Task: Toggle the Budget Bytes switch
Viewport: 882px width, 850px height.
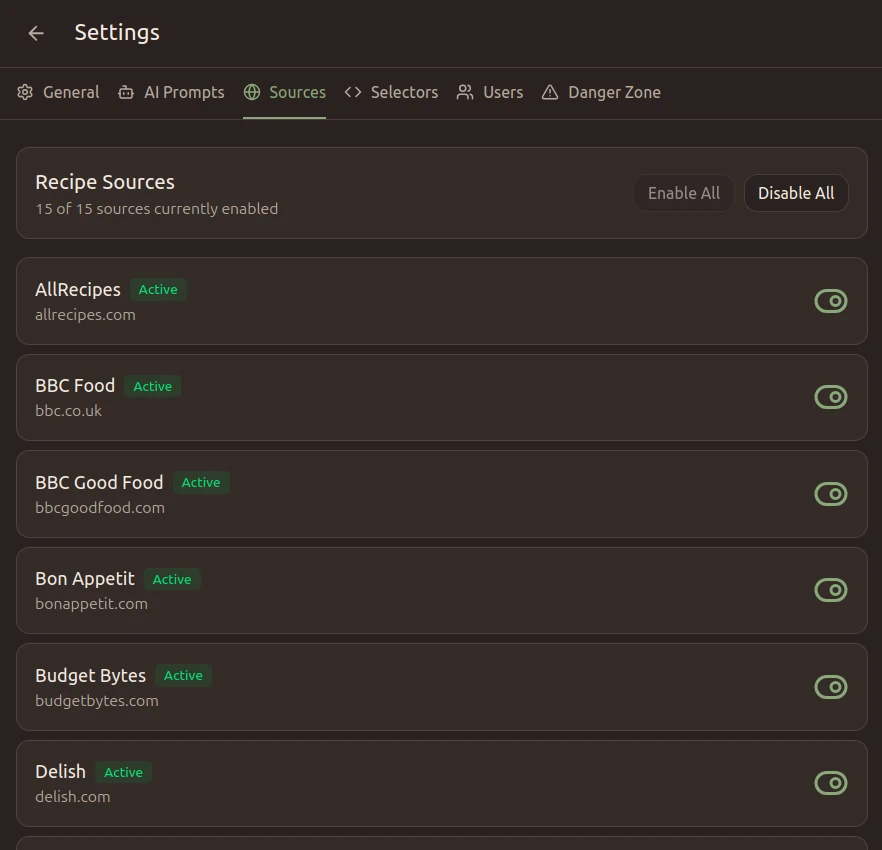Action: pos(831,686)
